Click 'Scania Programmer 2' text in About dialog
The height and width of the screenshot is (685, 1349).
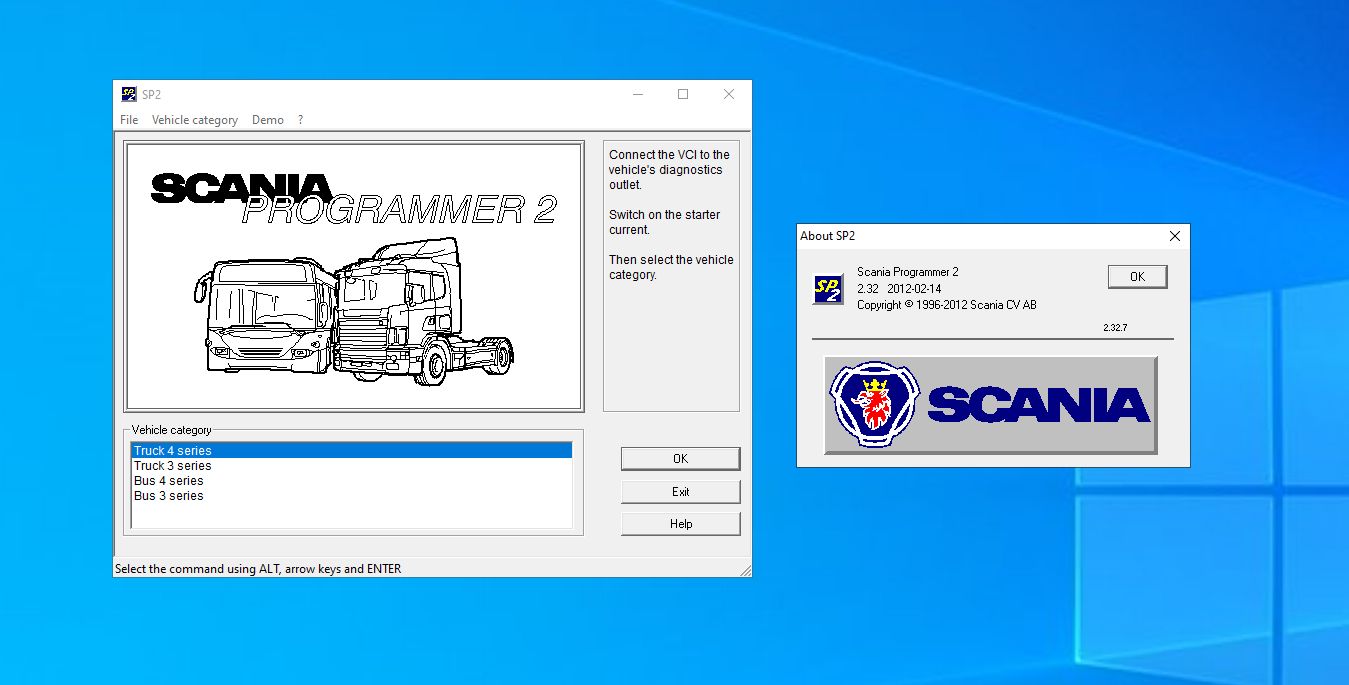908,272
